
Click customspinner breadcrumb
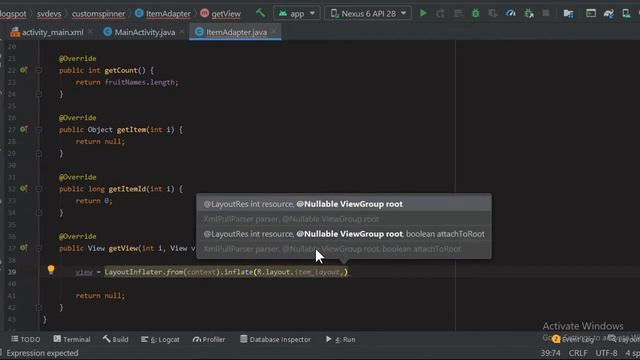[x=98, y=13]
